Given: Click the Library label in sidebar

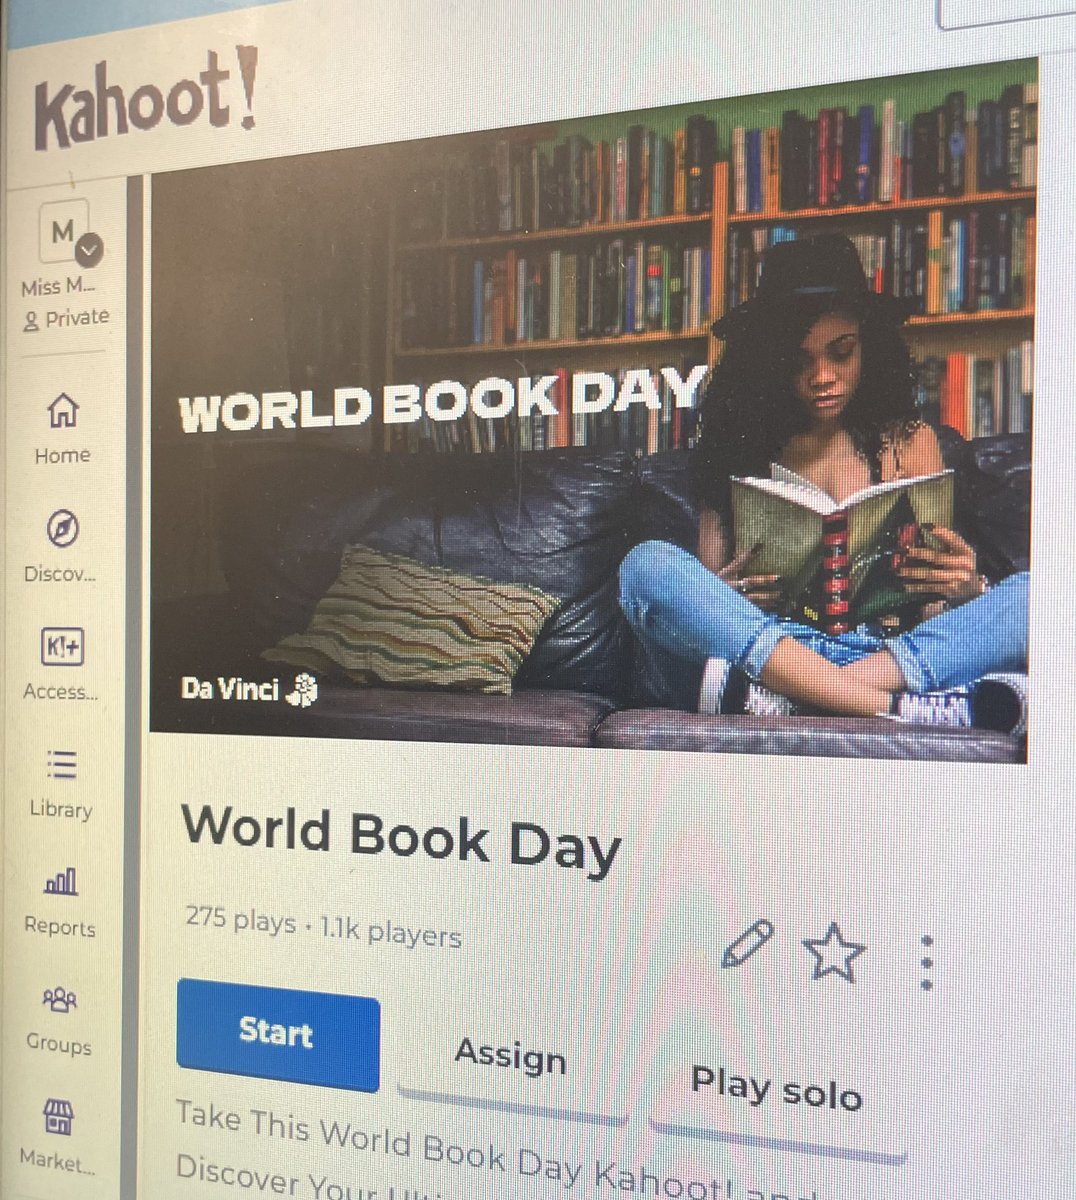Looking at the screenshot, I should click(x=61, y=809).
